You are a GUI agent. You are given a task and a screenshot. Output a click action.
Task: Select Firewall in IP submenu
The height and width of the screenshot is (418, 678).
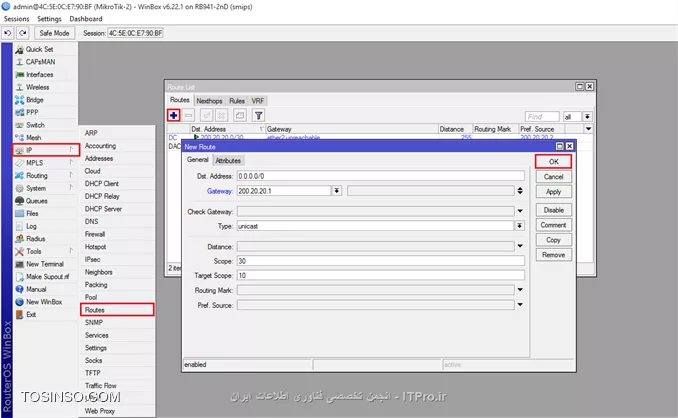pyautogui.click(x=117, y=234)
